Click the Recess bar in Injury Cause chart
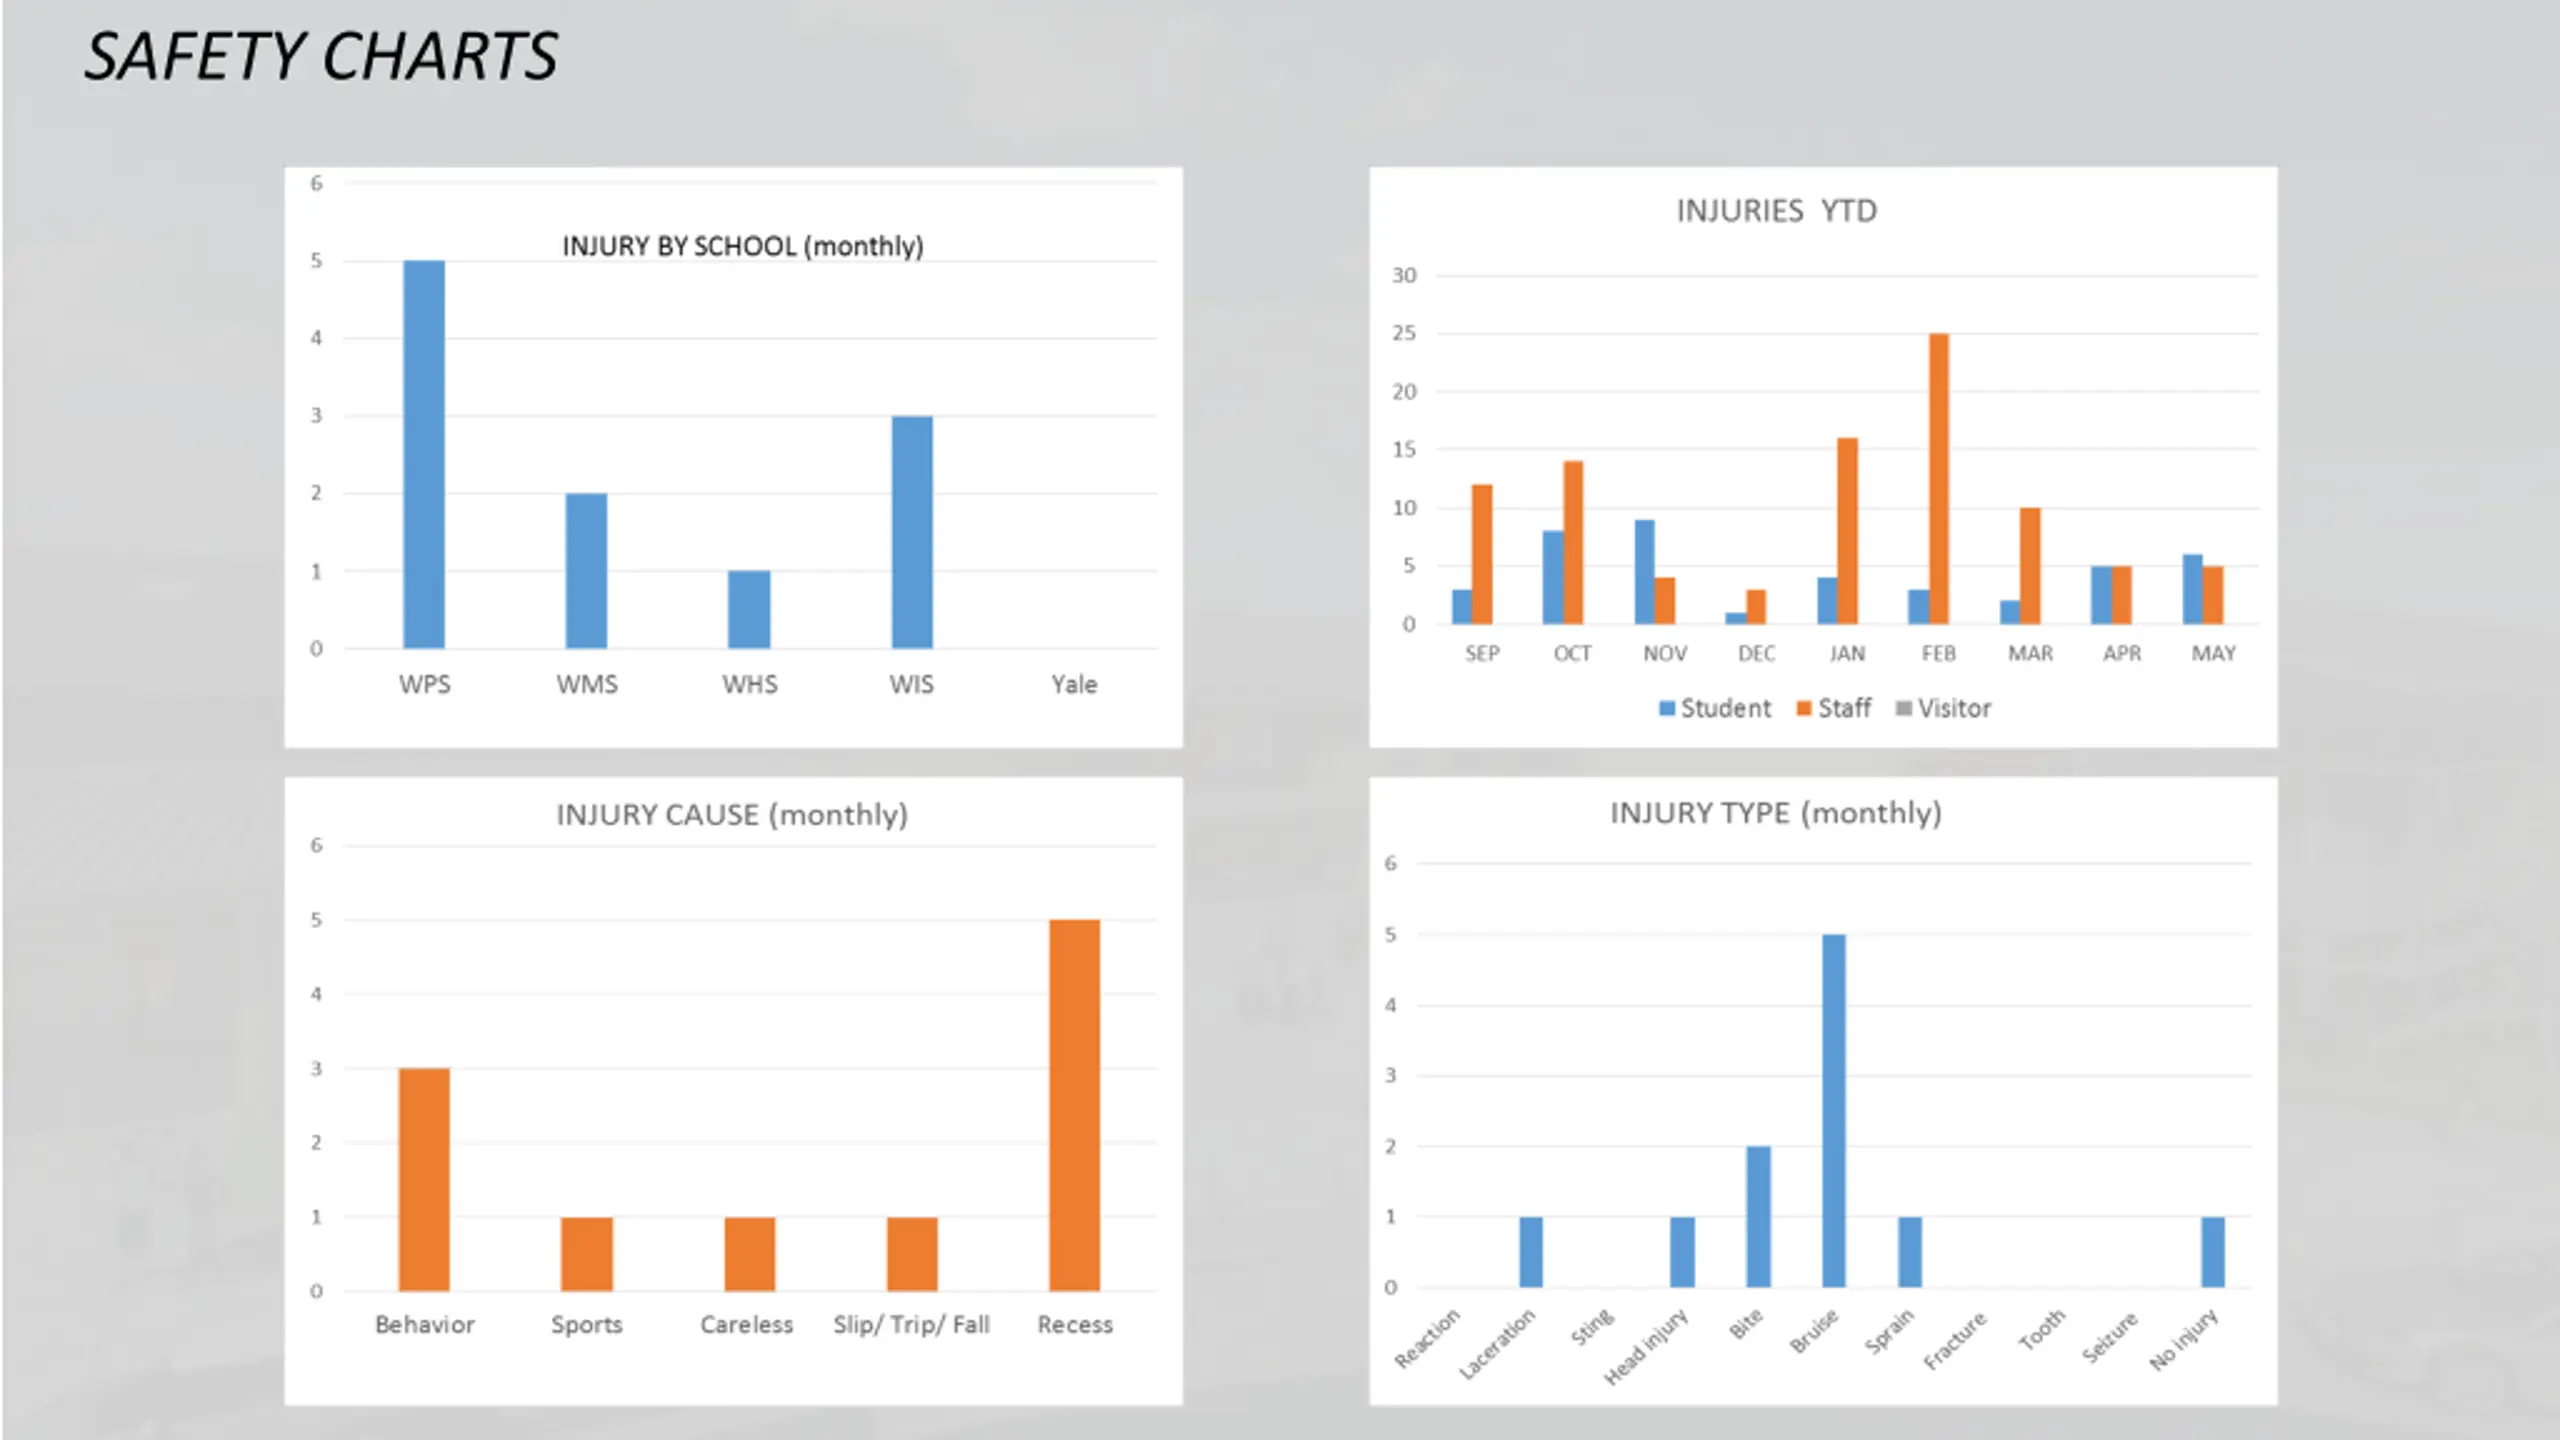Viewport: 2560px width, 1440px height. [x=1074, y=1105]
